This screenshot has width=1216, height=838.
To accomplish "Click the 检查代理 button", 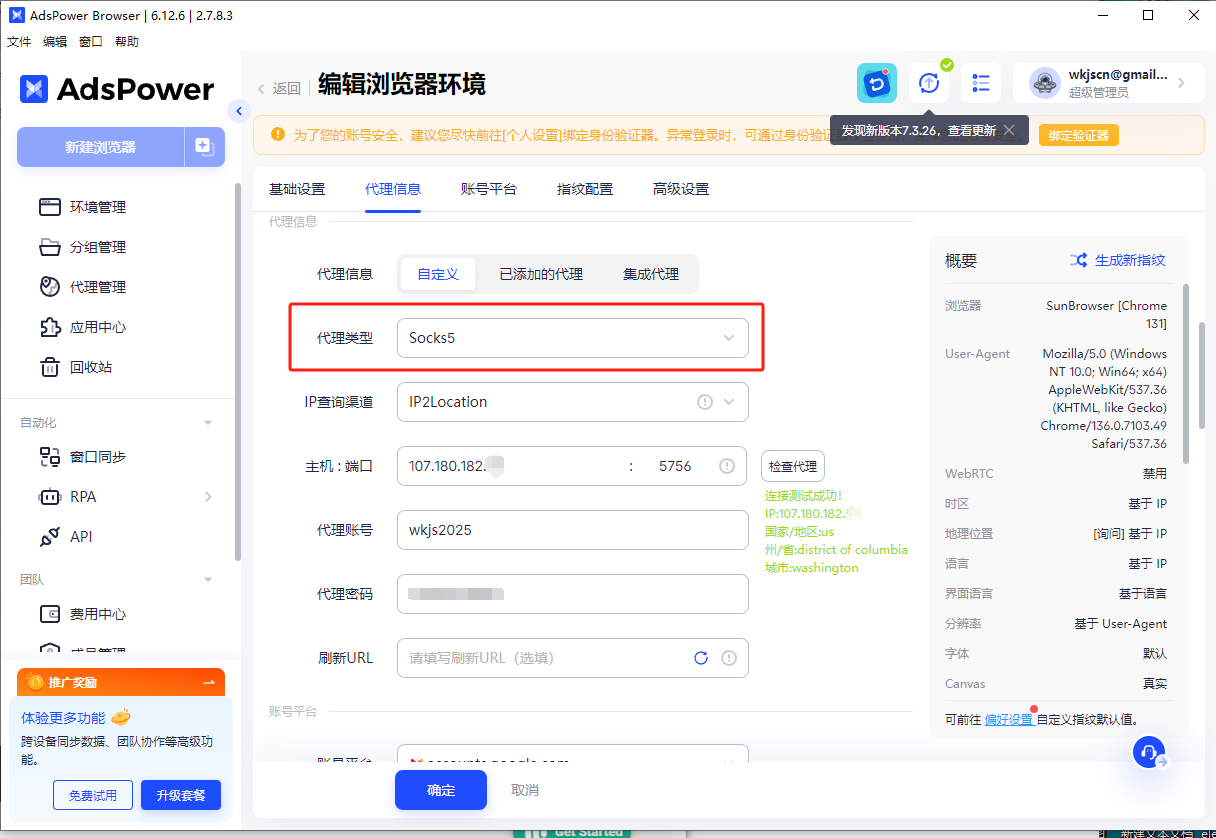I will tap(793, 466).
